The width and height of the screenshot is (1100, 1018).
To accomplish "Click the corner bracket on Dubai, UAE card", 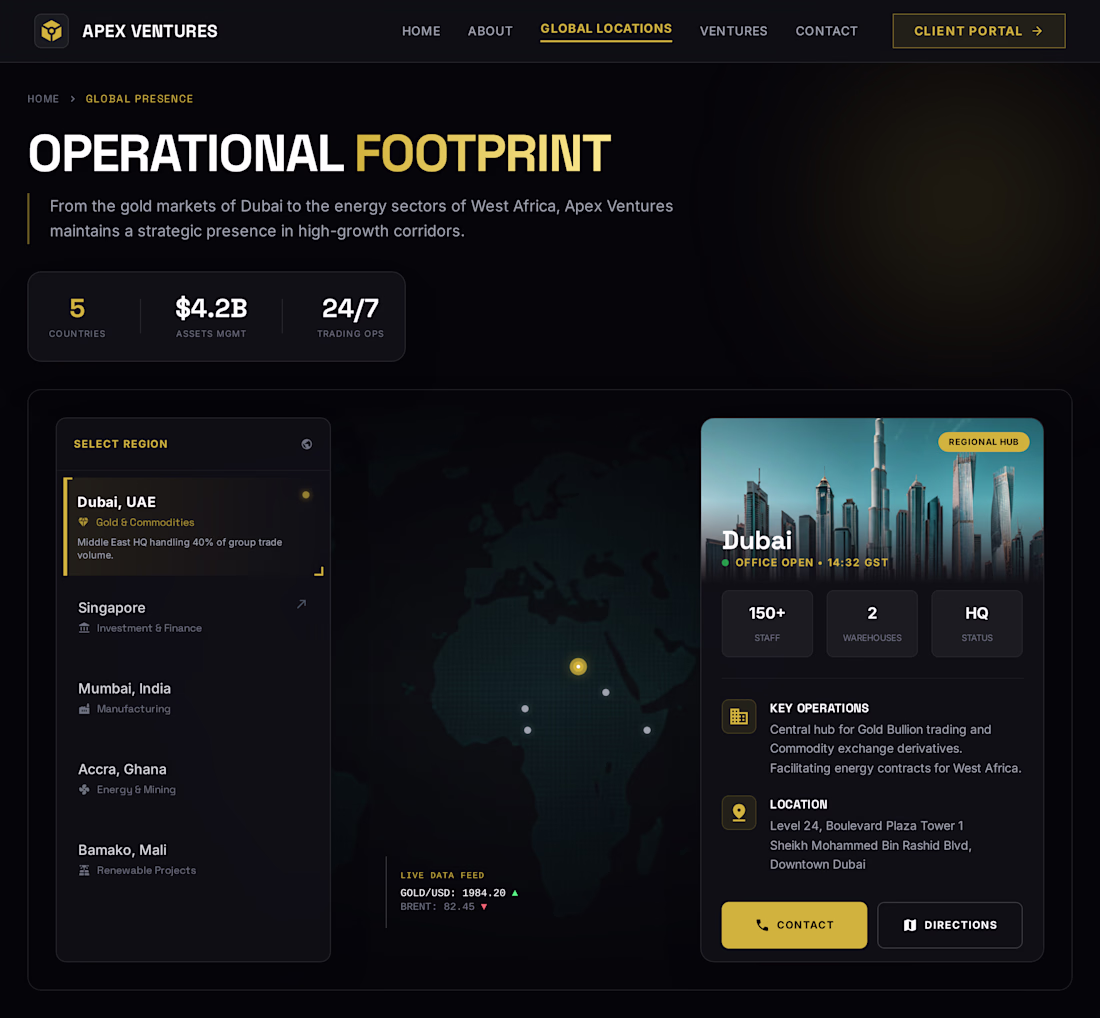I will (x=319, y=571).
